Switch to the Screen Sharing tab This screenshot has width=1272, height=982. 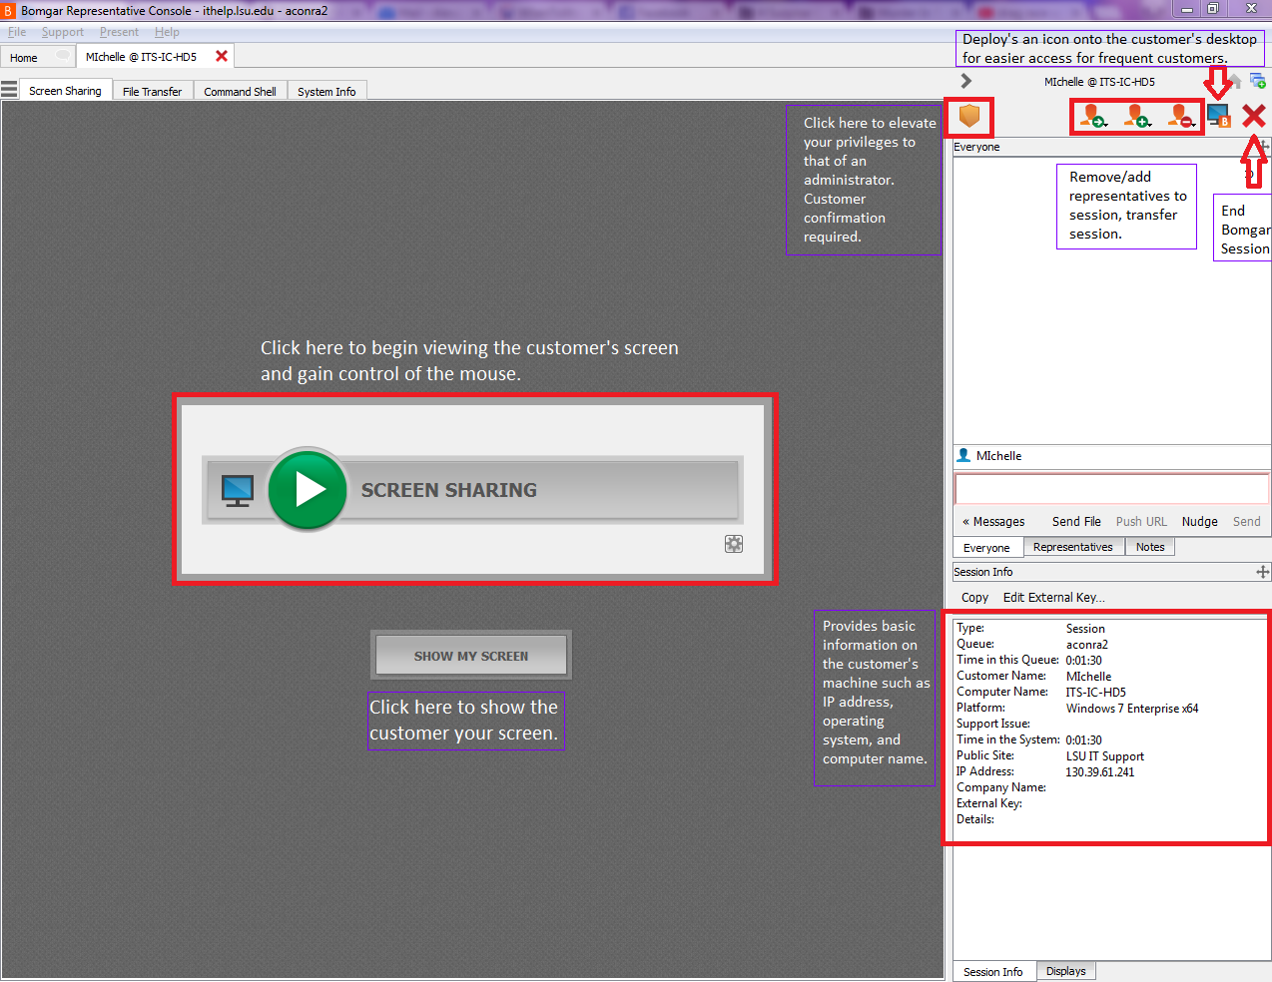(65, 91)
